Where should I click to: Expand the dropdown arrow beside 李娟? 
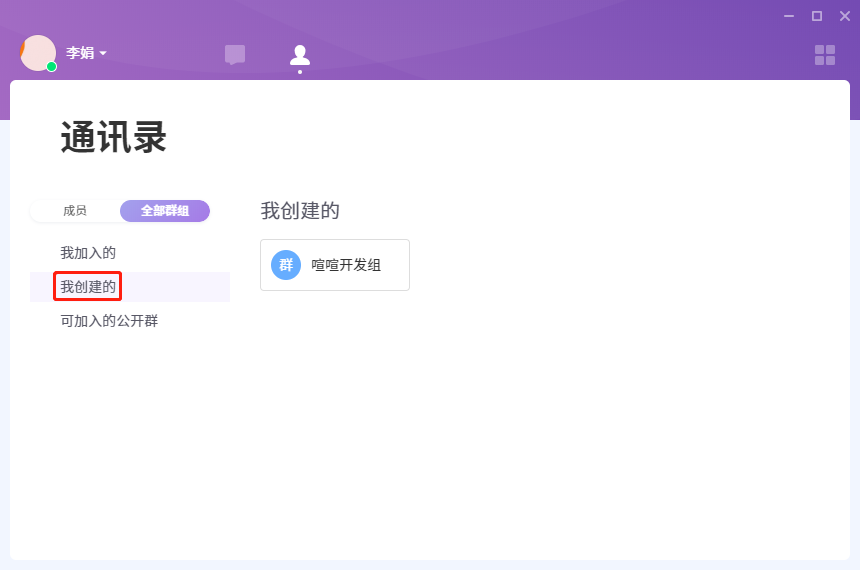click(x=103, y=53)
